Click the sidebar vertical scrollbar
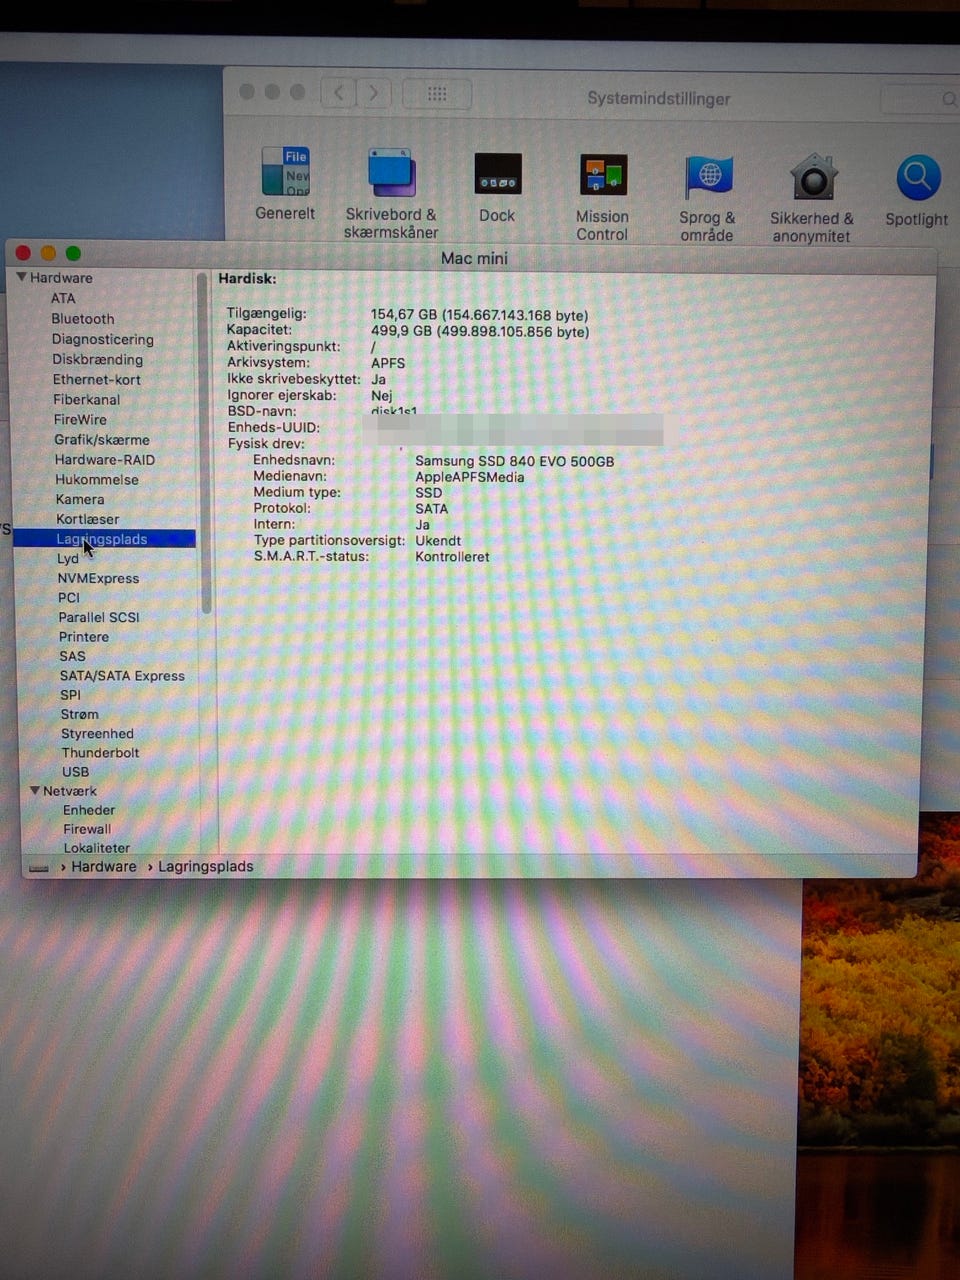 click(x=205, y=445)
